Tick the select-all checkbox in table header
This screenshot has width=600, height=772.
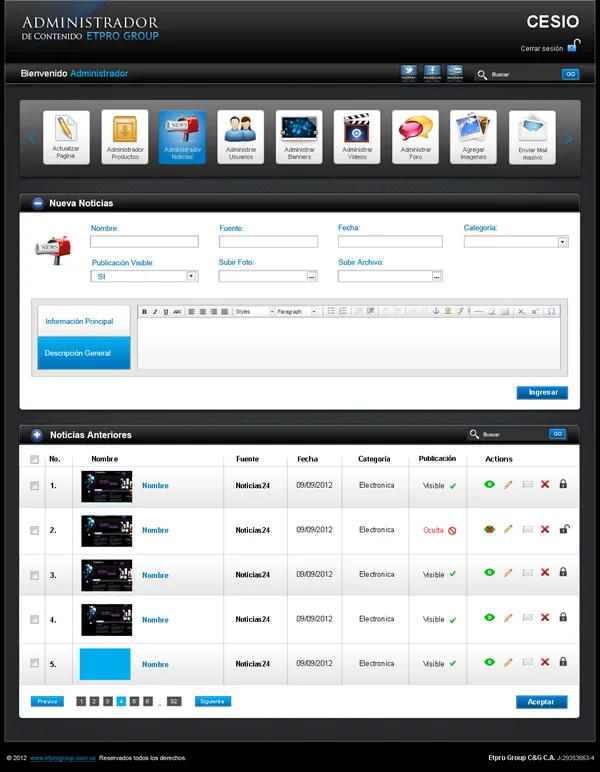(34, 459)
